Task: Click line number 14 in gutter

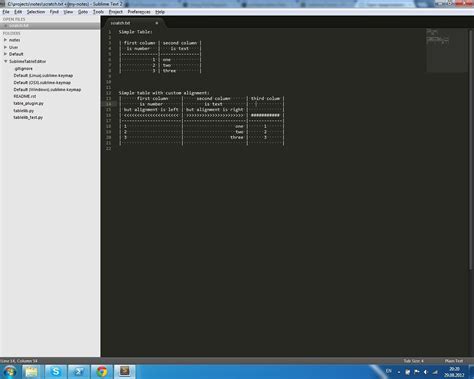Action: pyautogui.click(x=108, y=104)
